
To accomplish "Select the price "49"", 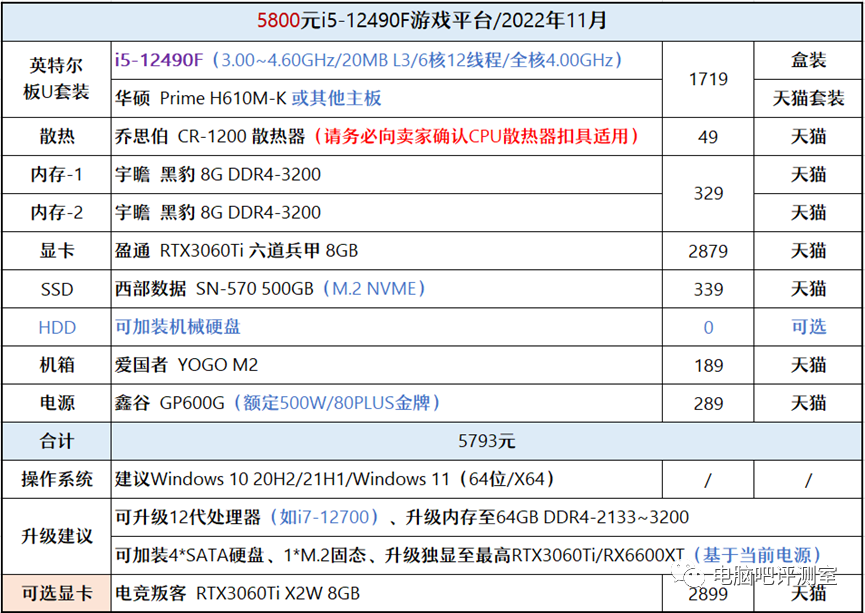I will [x=708, y=136].
